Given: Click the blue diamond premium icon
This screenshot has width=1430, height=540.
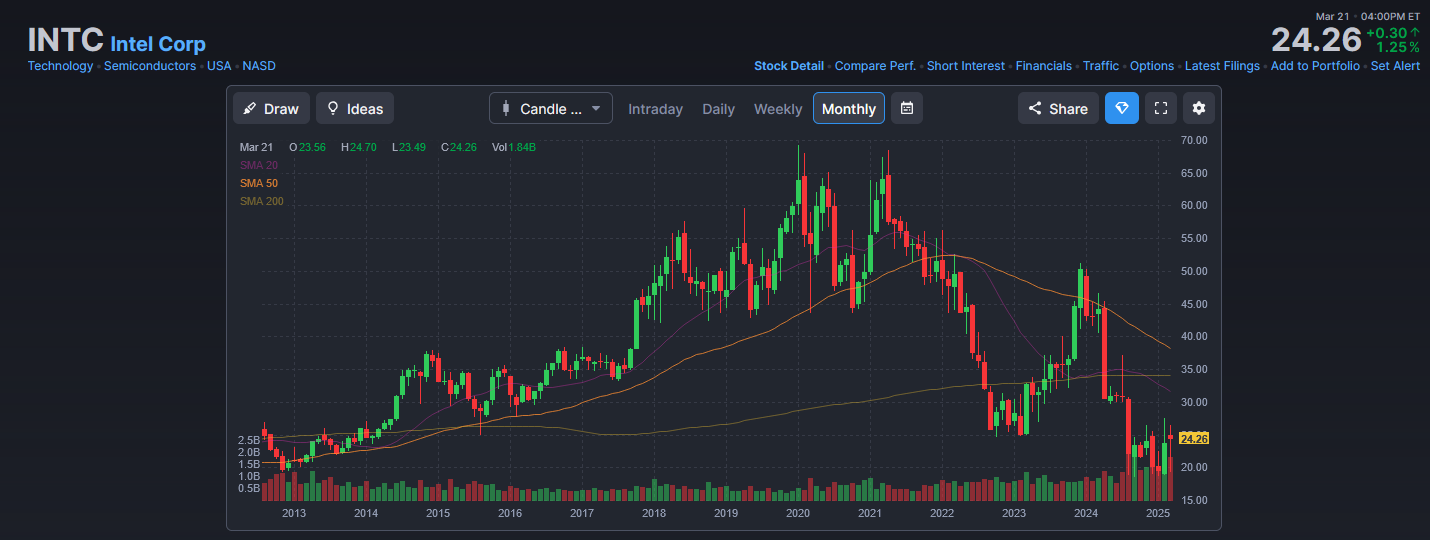Looking at the screenshot, I should [x=1121, y=108].
